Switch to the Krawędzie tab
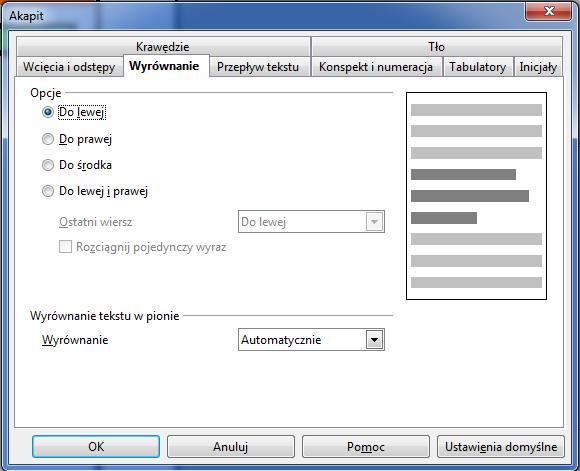The width and height of the screenshot is (580, 471). point(163,47)
